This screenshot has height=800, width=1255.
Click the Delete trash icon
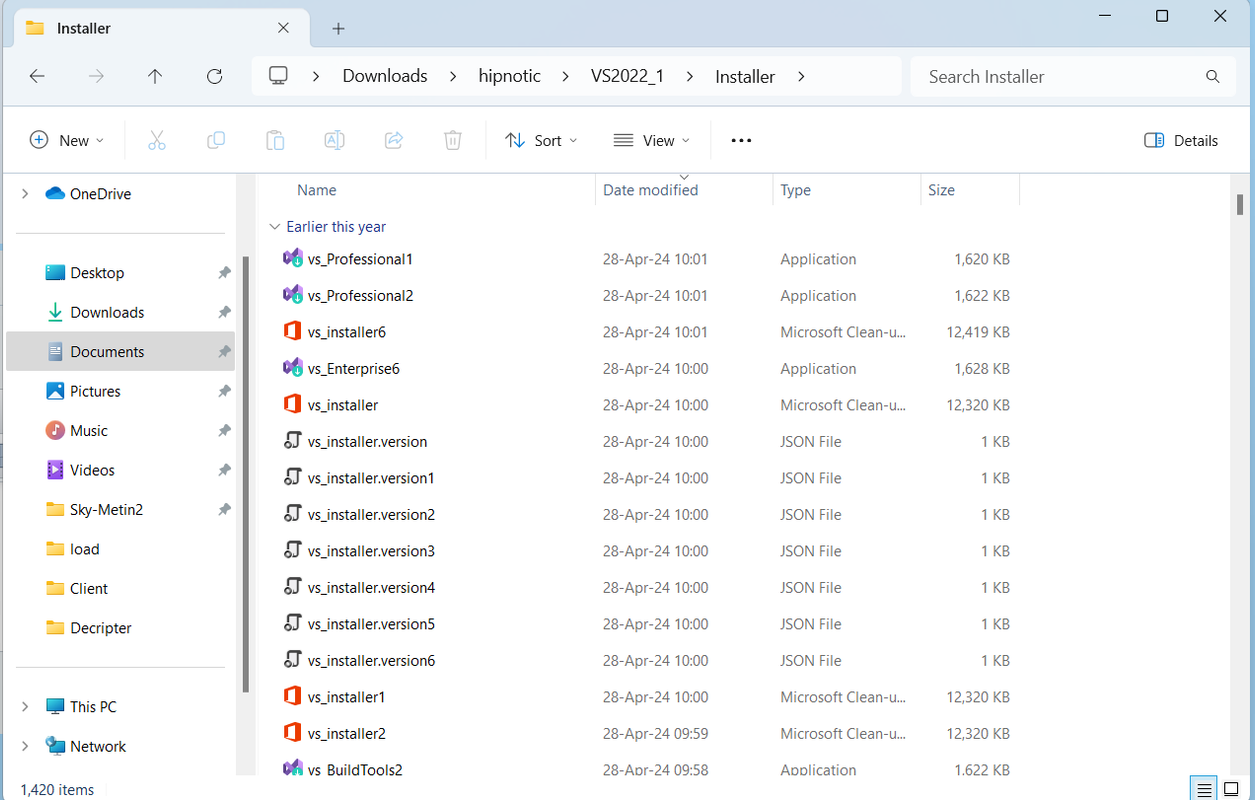click(x=453, y=141)
